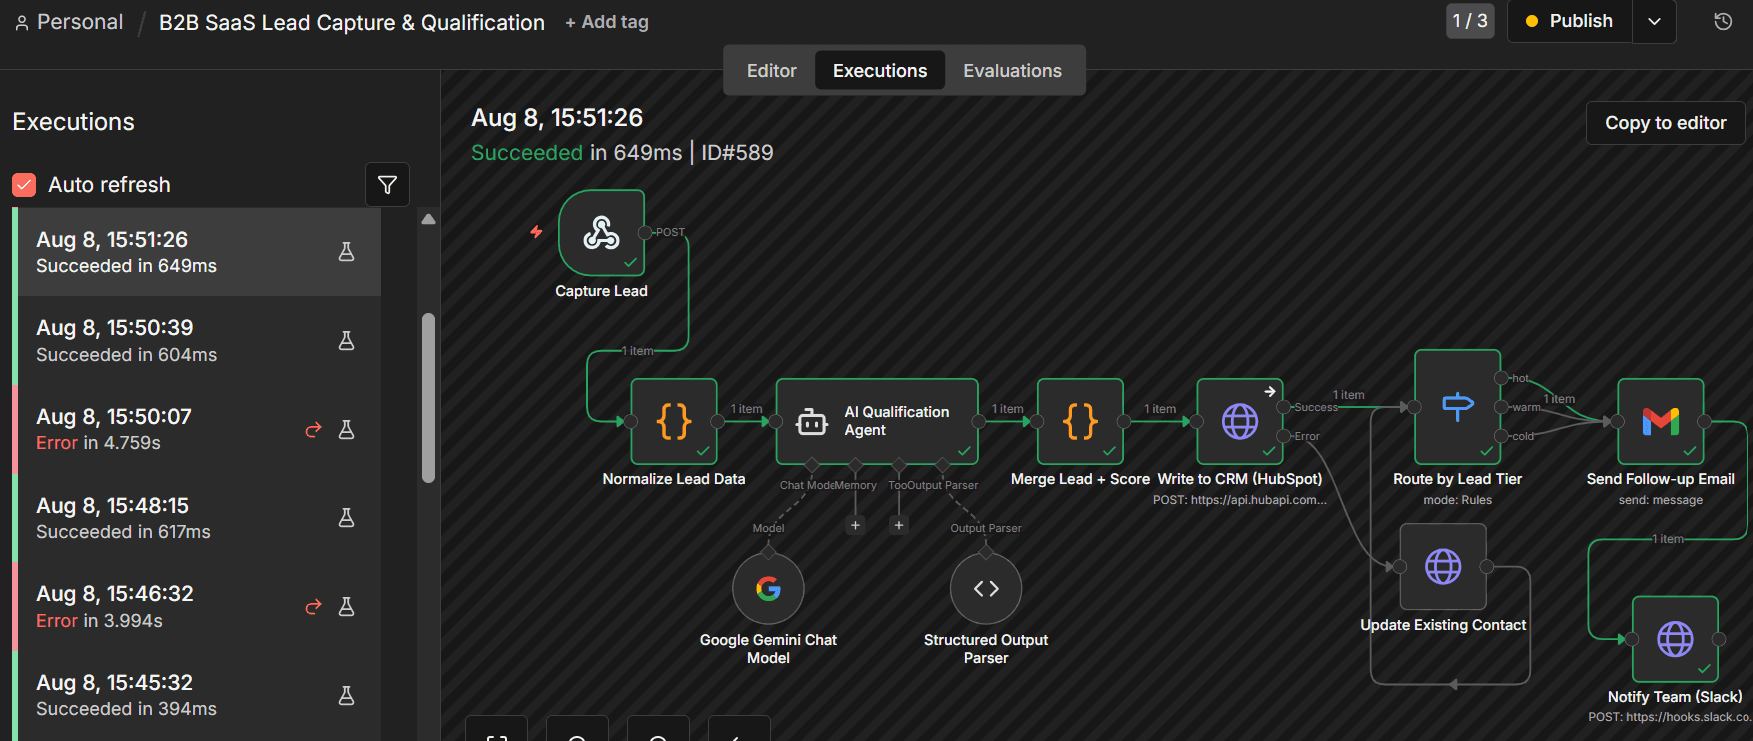Expand the Publish dropdown arrow
1753x741 pixels.
[x=1655, y=21]
